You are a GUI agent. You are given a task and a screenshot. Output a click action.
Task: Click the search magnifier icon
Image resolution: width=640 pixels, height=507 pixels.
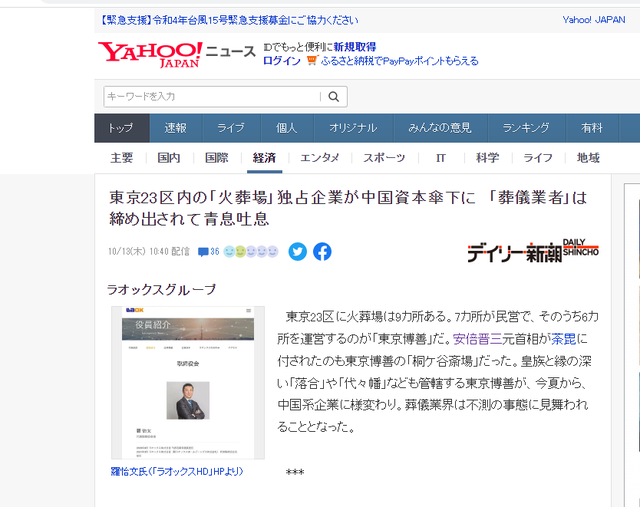pos(333,97)
